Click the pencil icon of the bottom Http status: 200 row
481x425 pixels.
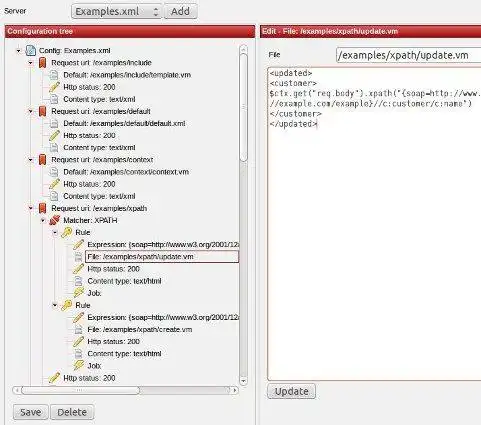tap(54, 378)
